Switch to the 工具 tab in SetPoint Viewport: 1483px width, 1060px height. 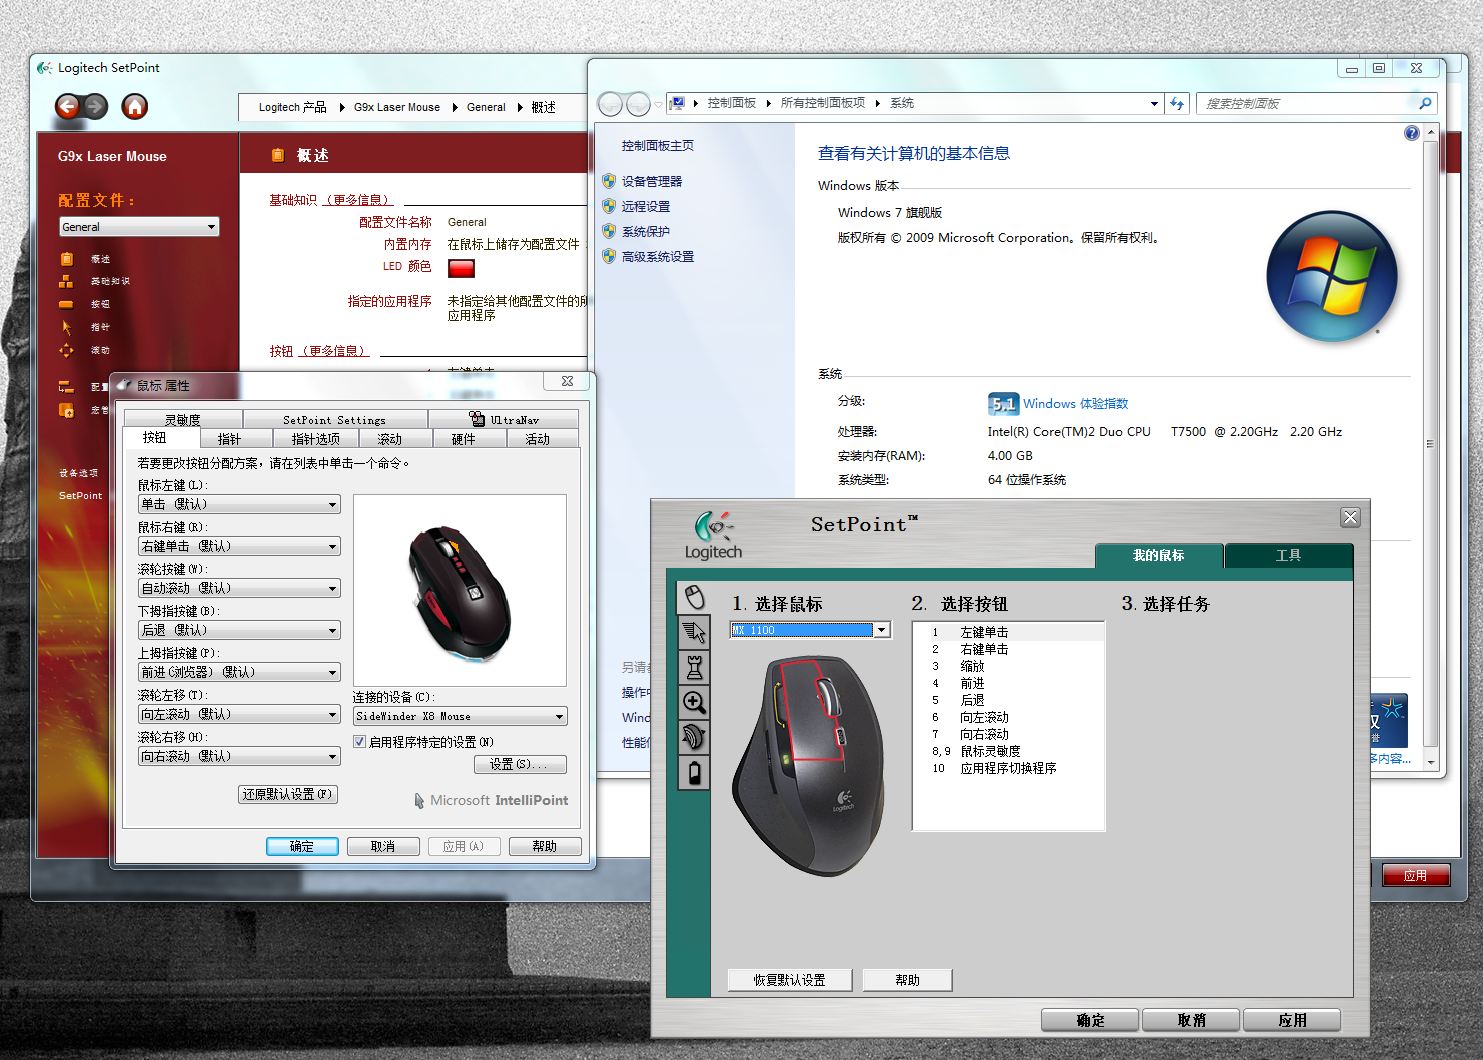click(1287, 555)
